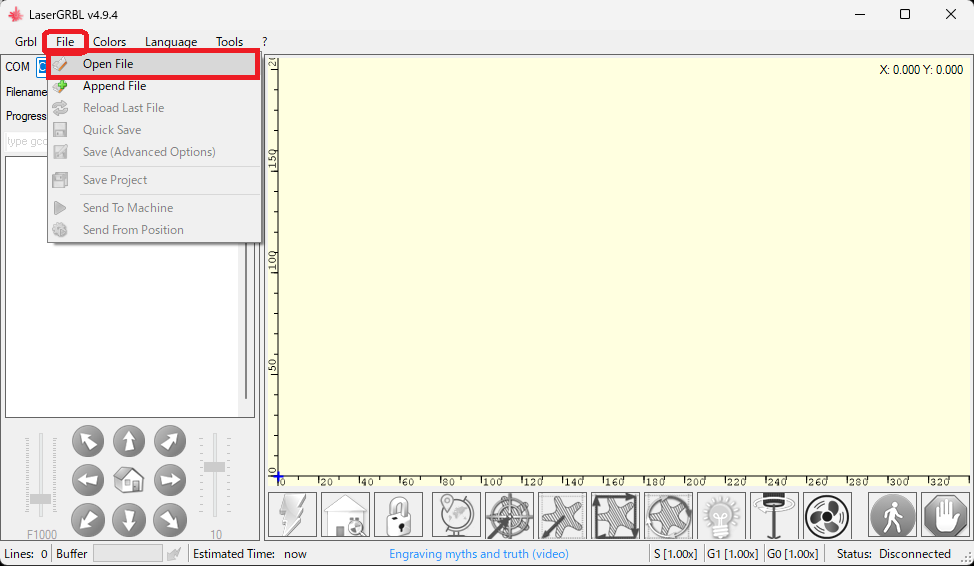This screenshot has width=974, height=566.
Task: Click the fan blower button
Action: coord(827,514)
